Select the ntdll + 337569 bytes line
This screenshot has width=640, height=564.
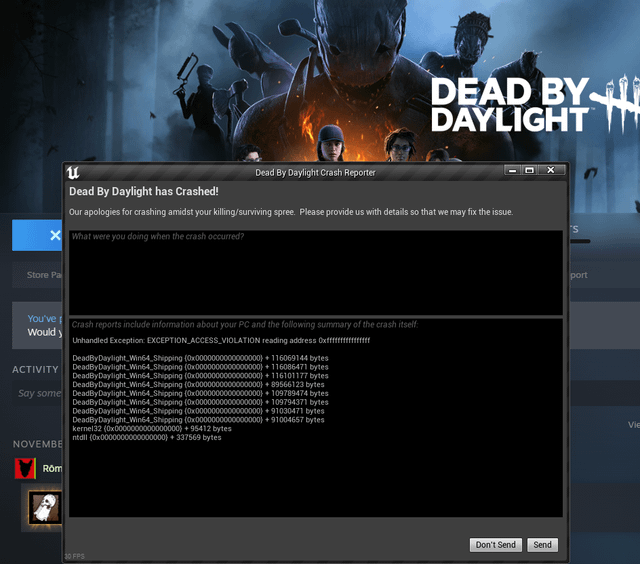tap(147, 437)
